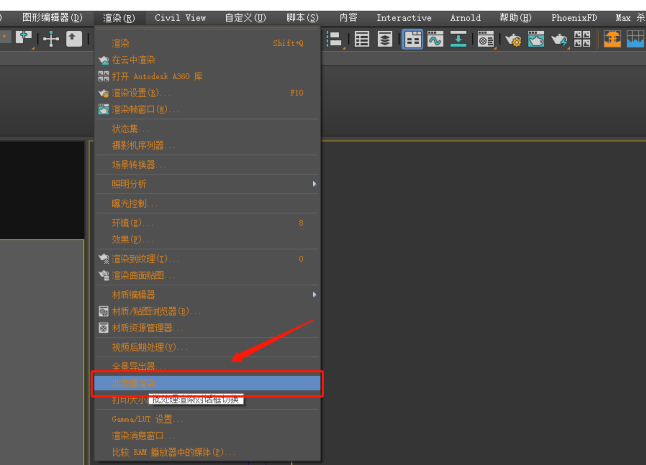Open the A360 gallery four-thumbnail icon
Screen dimensions: 646x465
[582, 39]
